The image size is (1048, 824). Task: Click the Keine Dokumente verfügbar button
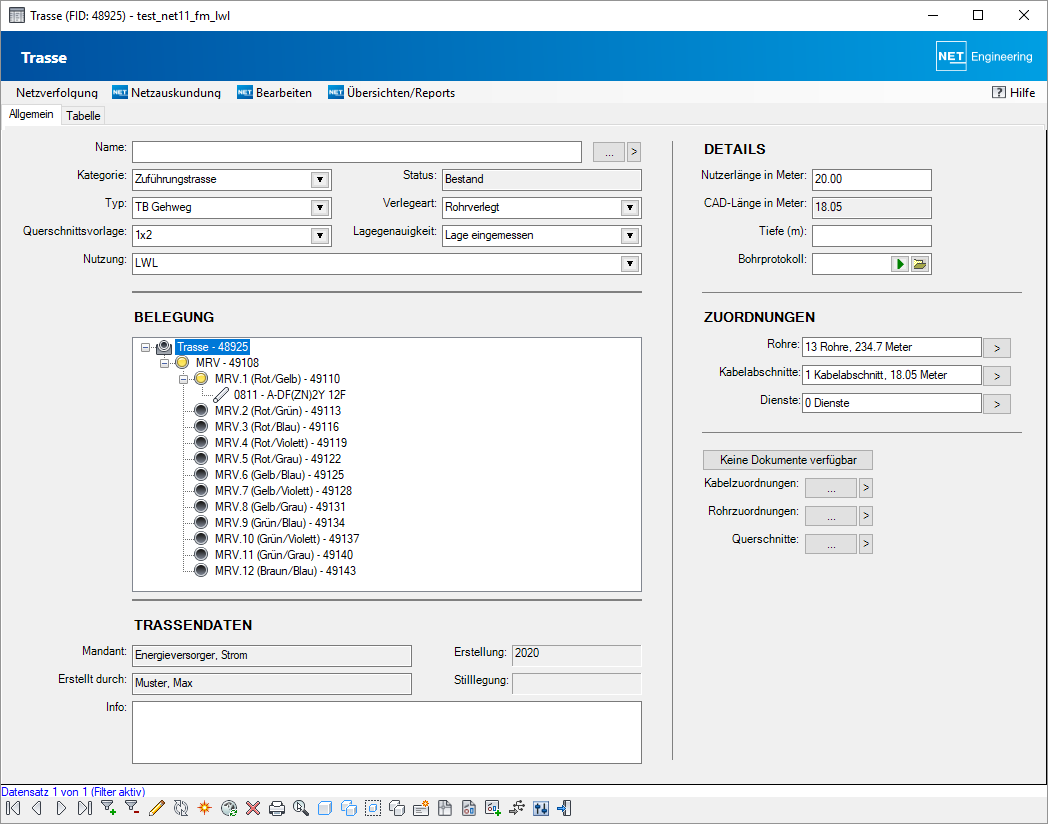(x=788, y=460)
